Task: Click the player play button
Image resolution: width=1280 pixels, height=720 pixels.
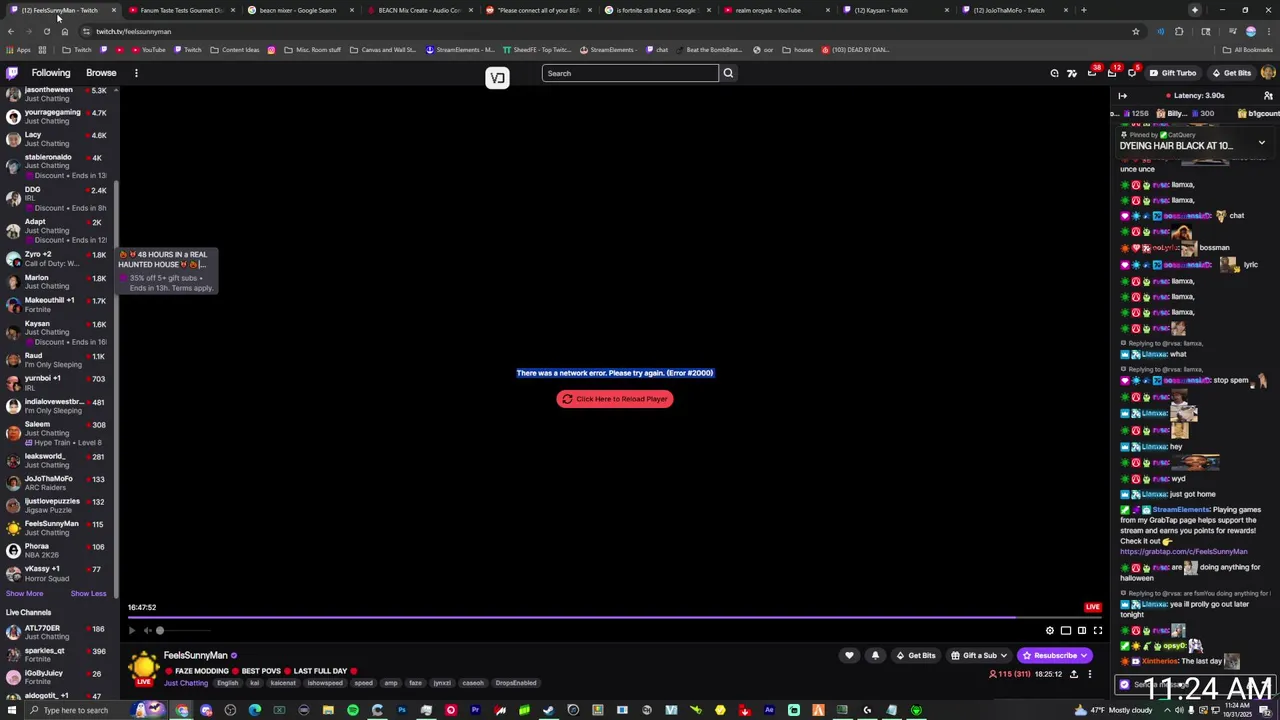Action: point(131,630)
